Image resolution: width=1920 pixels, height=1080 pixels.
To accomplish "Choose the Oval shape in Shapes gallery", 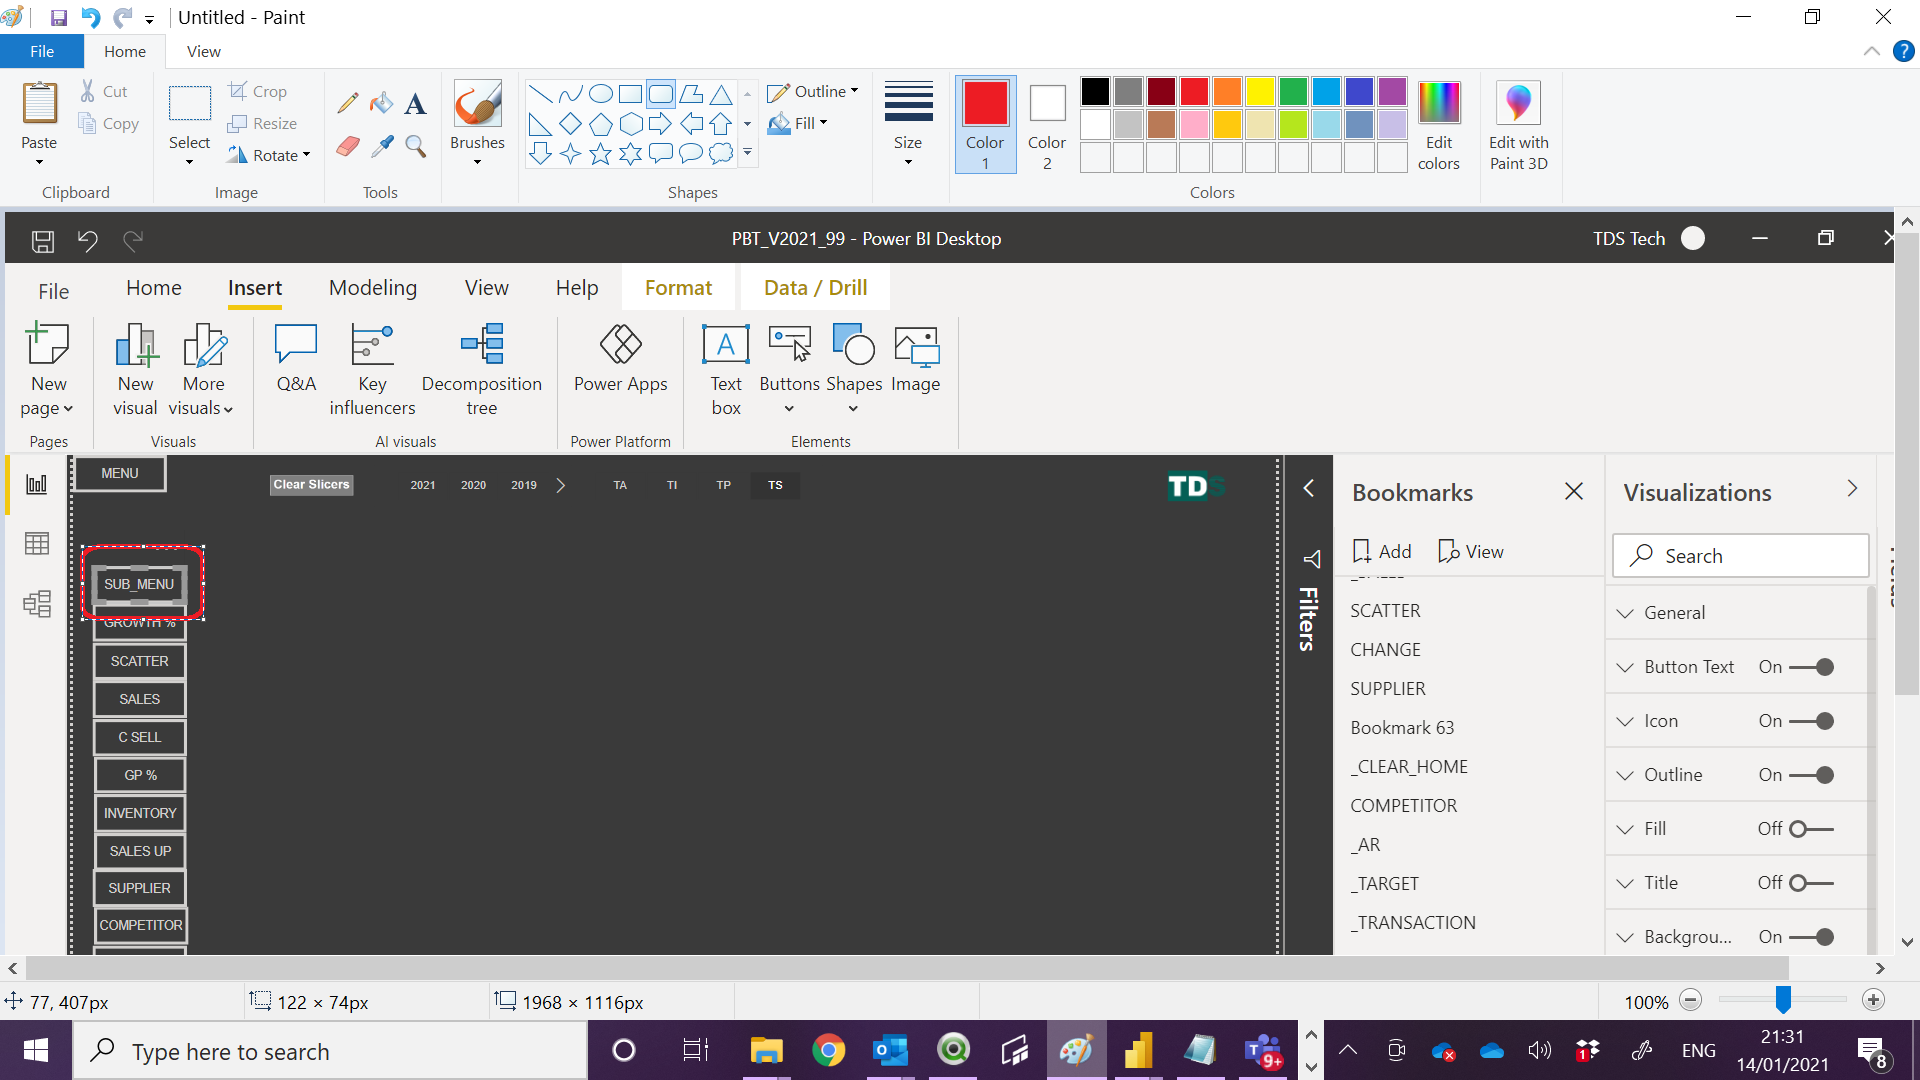I will 600,94.
